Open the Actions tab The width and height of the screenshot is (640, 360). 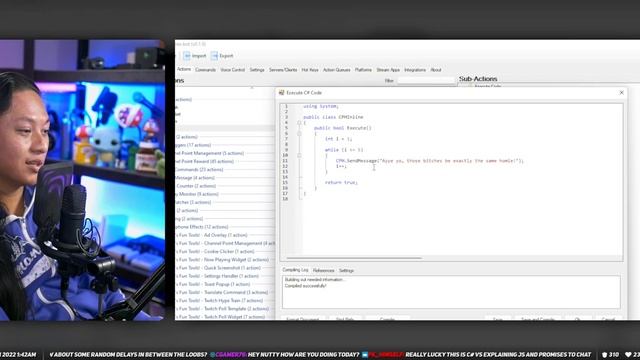pyautogui.click(x=184, y=69)
